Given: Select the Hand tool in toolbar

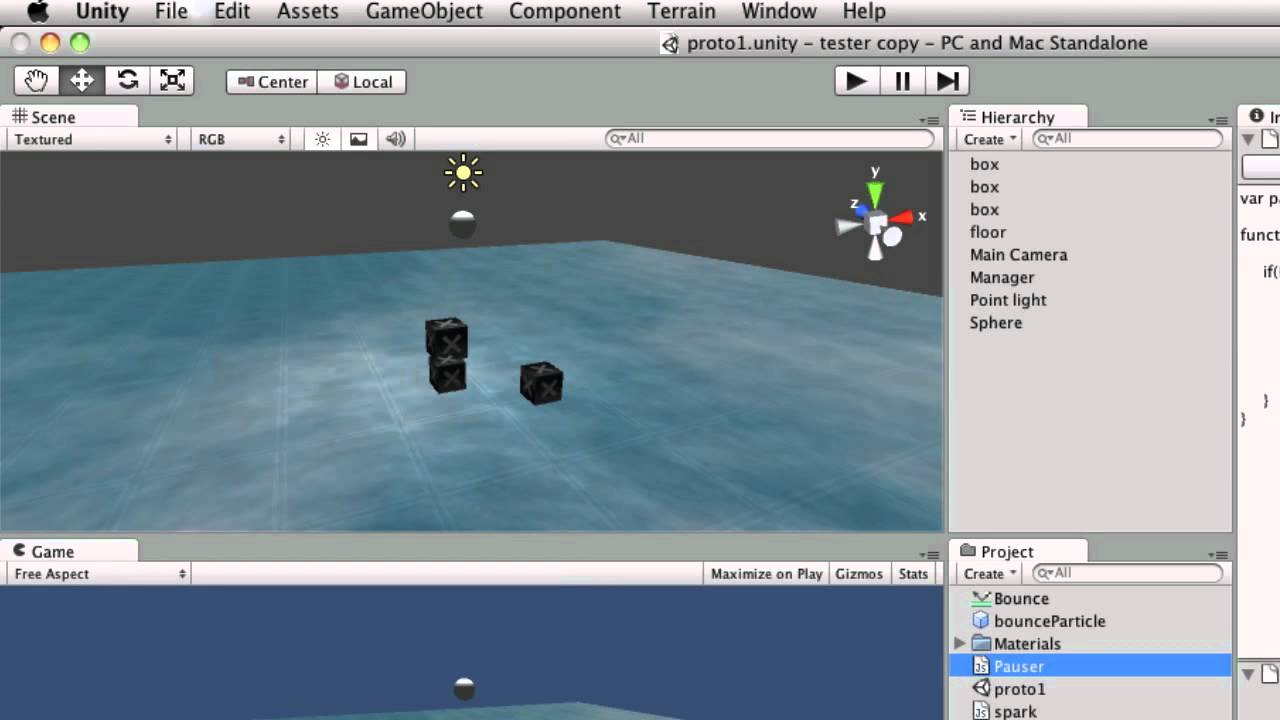Looking at the screenshot, I should tap(37, 81).
